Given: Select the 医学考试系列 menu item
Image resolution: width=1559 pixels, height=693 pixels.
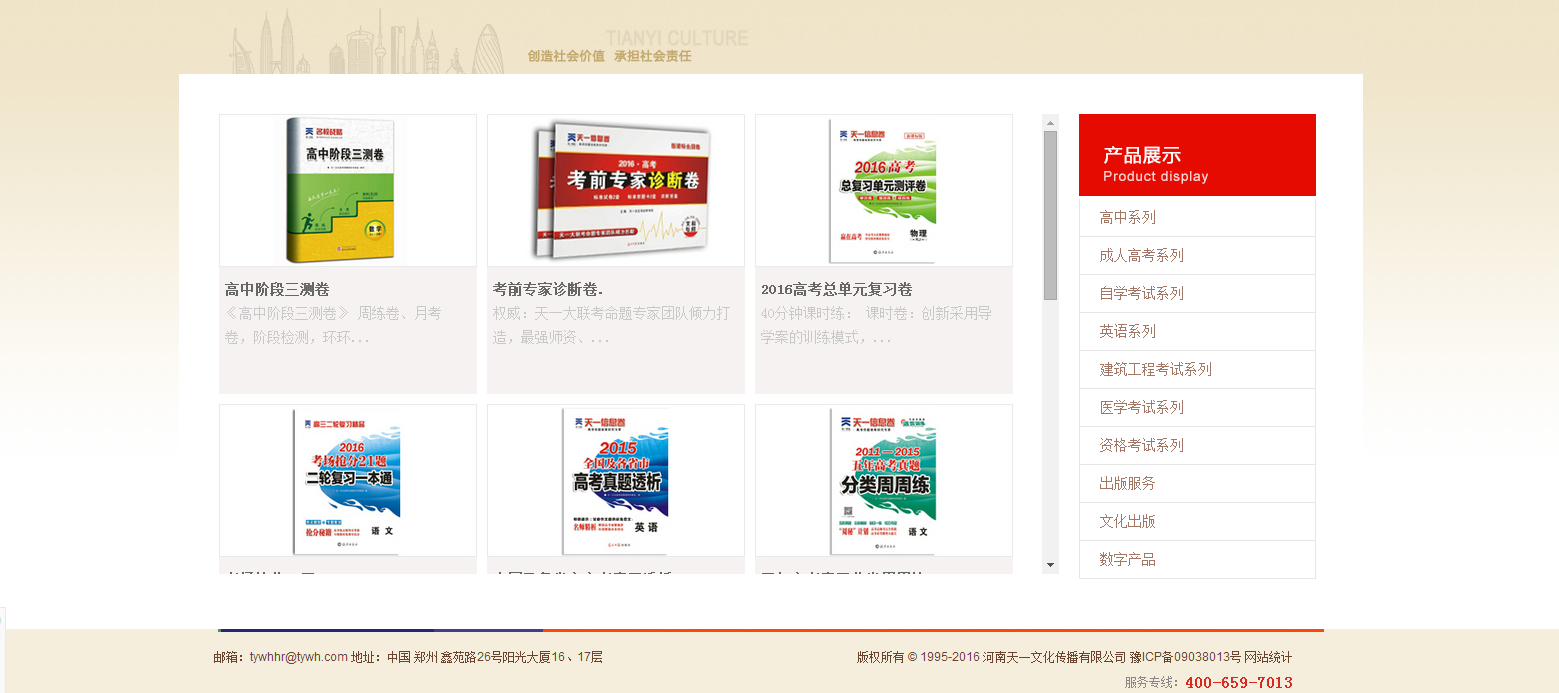Looking at the screenshot, I should [x=1141, y=407].
